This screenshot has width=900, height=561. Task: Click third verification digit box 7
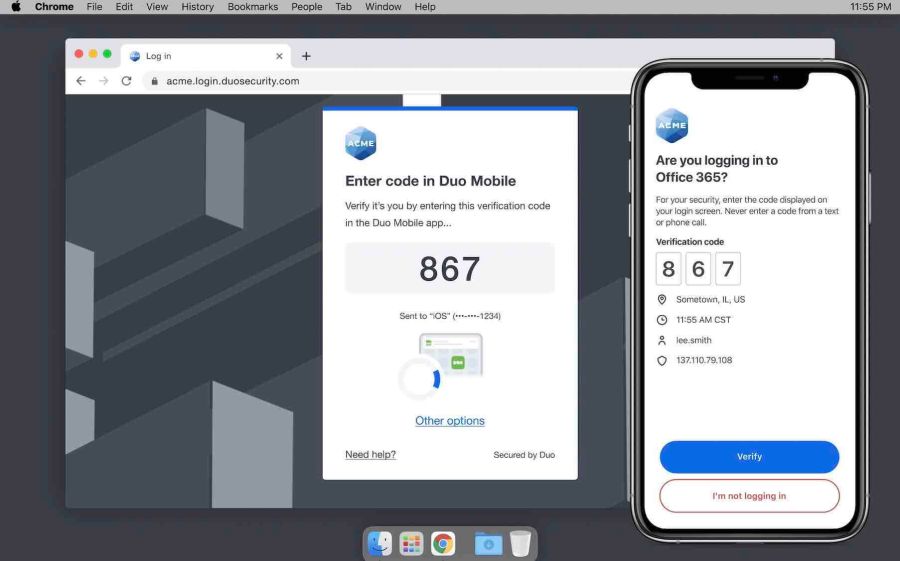point(728,269)
